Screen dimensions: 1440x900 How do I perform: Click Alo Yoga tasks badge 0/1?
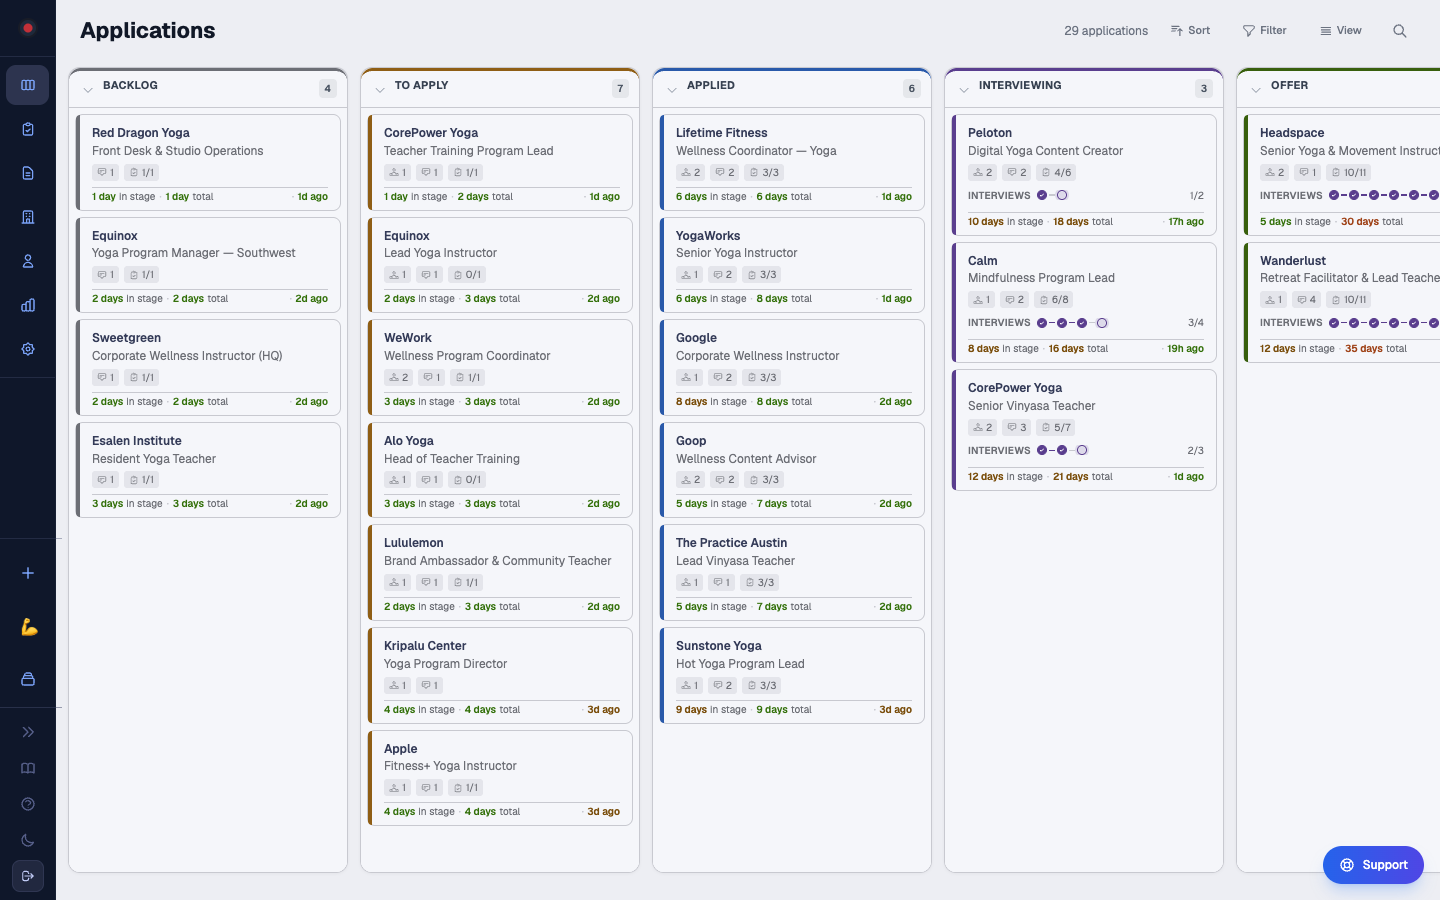click(x=466, y=480)
